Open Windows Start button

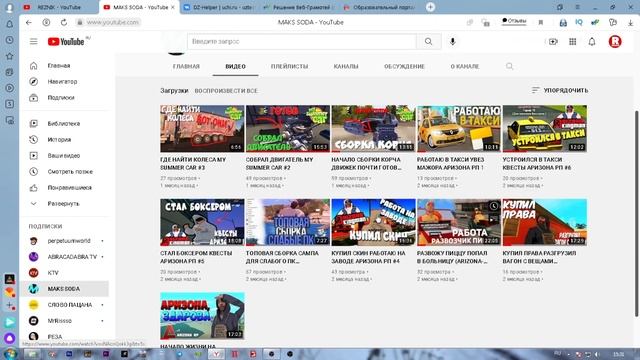point(10,353)
